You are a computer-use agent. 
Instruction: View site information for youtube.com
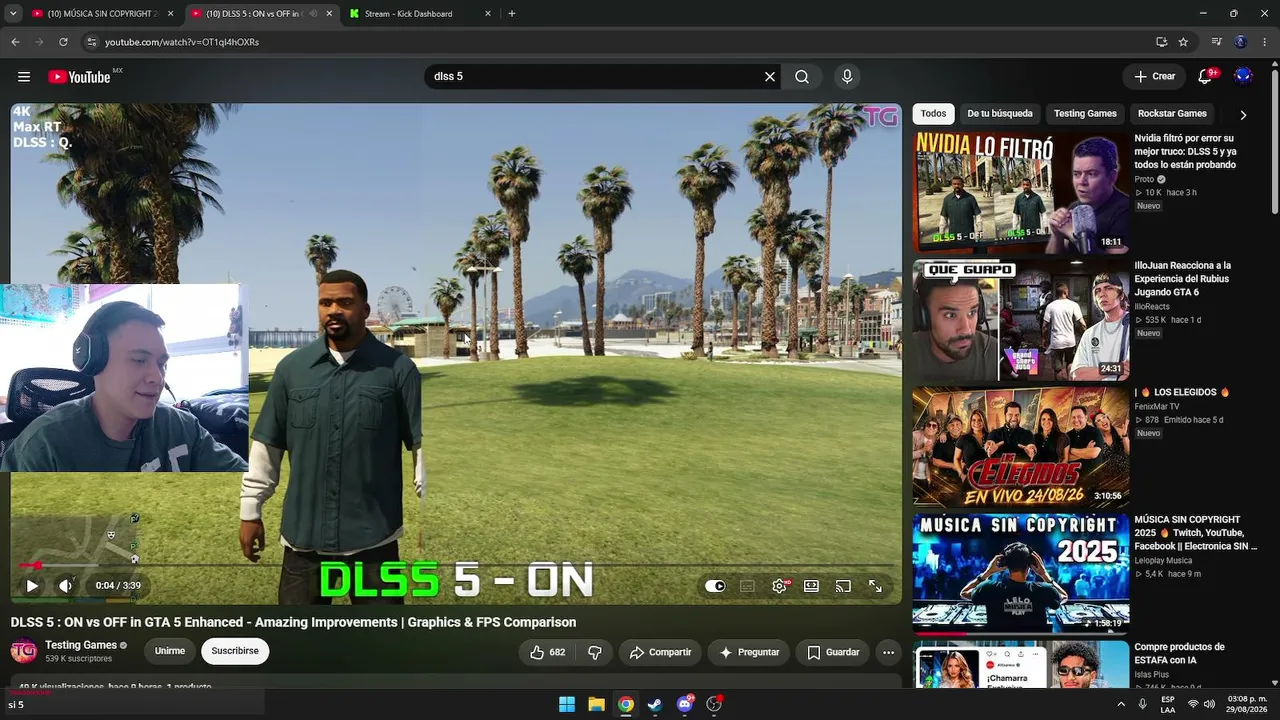coord(91,42)
